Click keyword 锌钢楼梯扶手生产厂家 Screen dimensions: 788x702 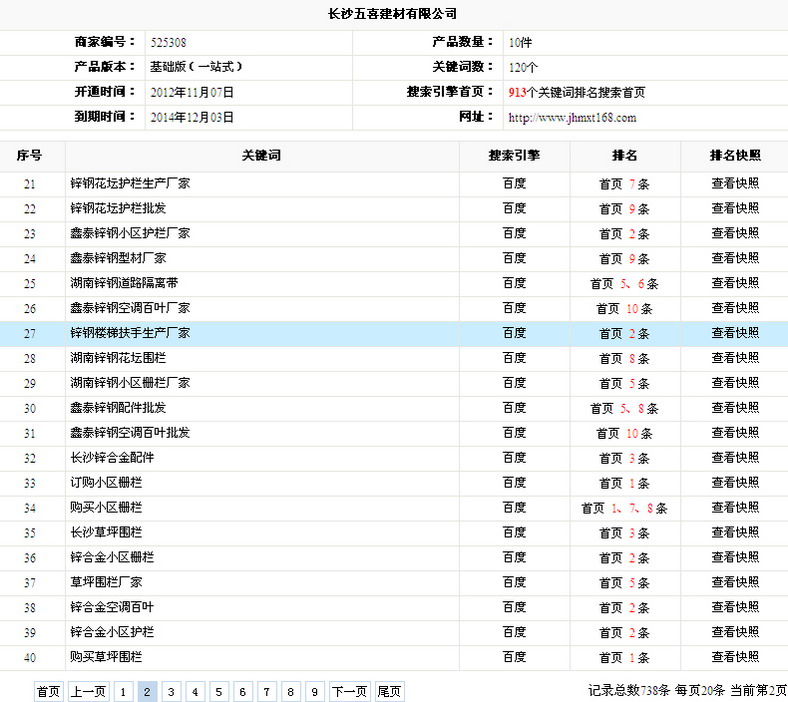(x=130, y=333)
